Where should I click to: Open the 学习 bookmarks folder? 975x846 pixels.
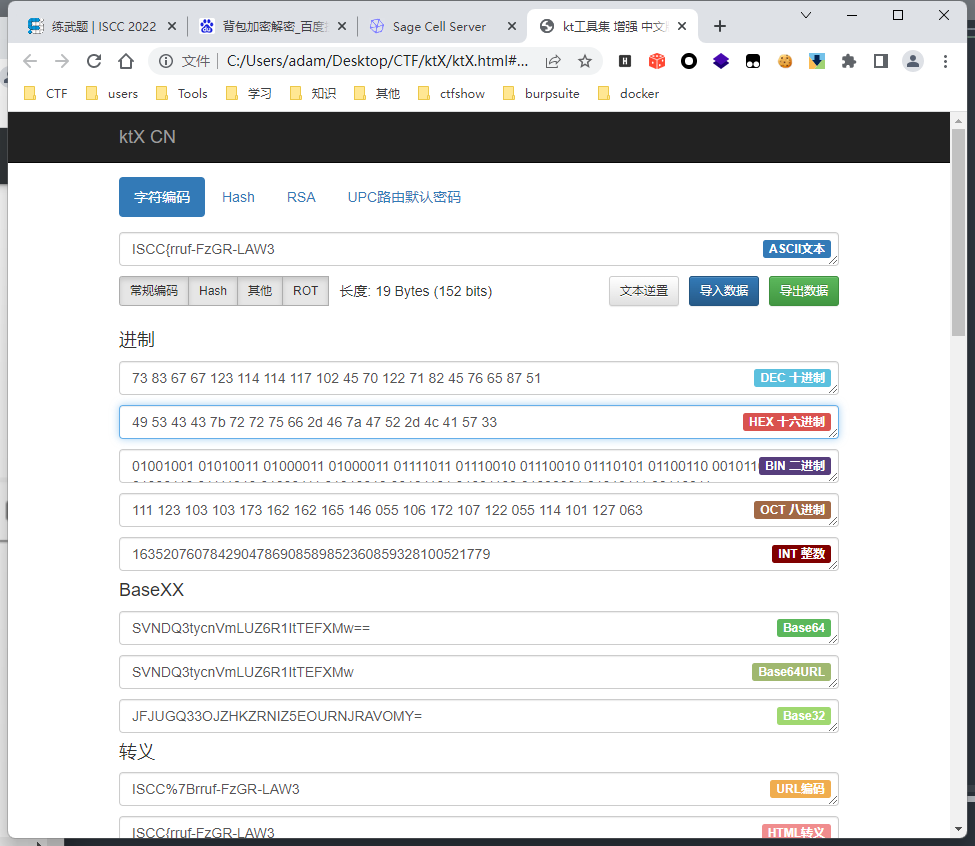249,93
